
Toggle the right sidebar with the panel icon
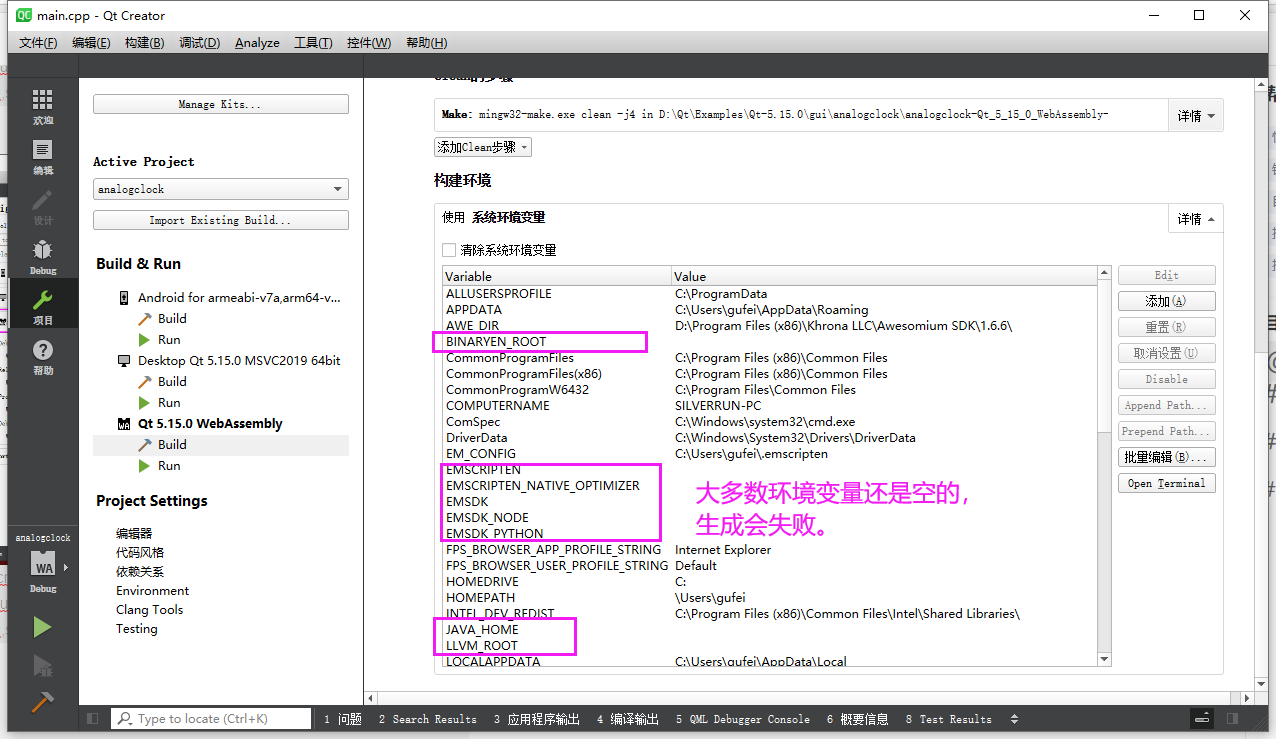click(1232, 718)
